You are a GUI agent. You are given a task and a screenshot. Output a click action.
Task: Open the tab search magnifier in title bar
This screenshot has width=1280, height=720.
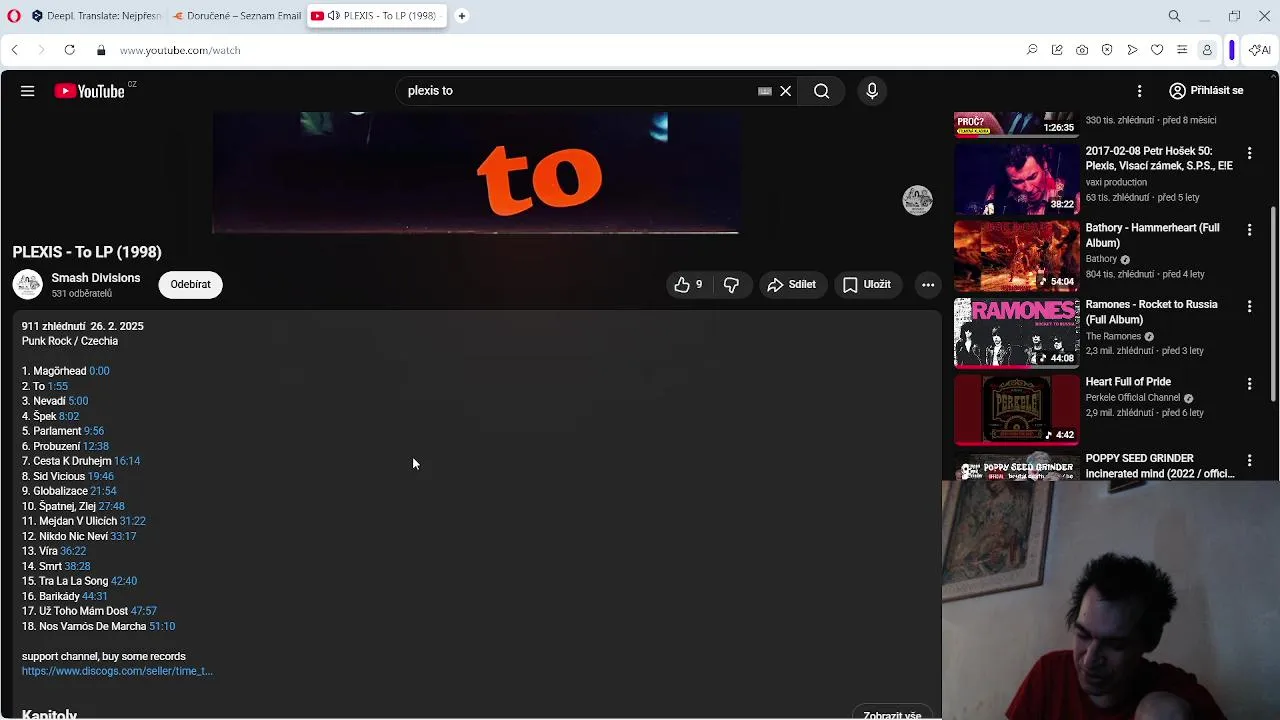[x=1175, y=16]
